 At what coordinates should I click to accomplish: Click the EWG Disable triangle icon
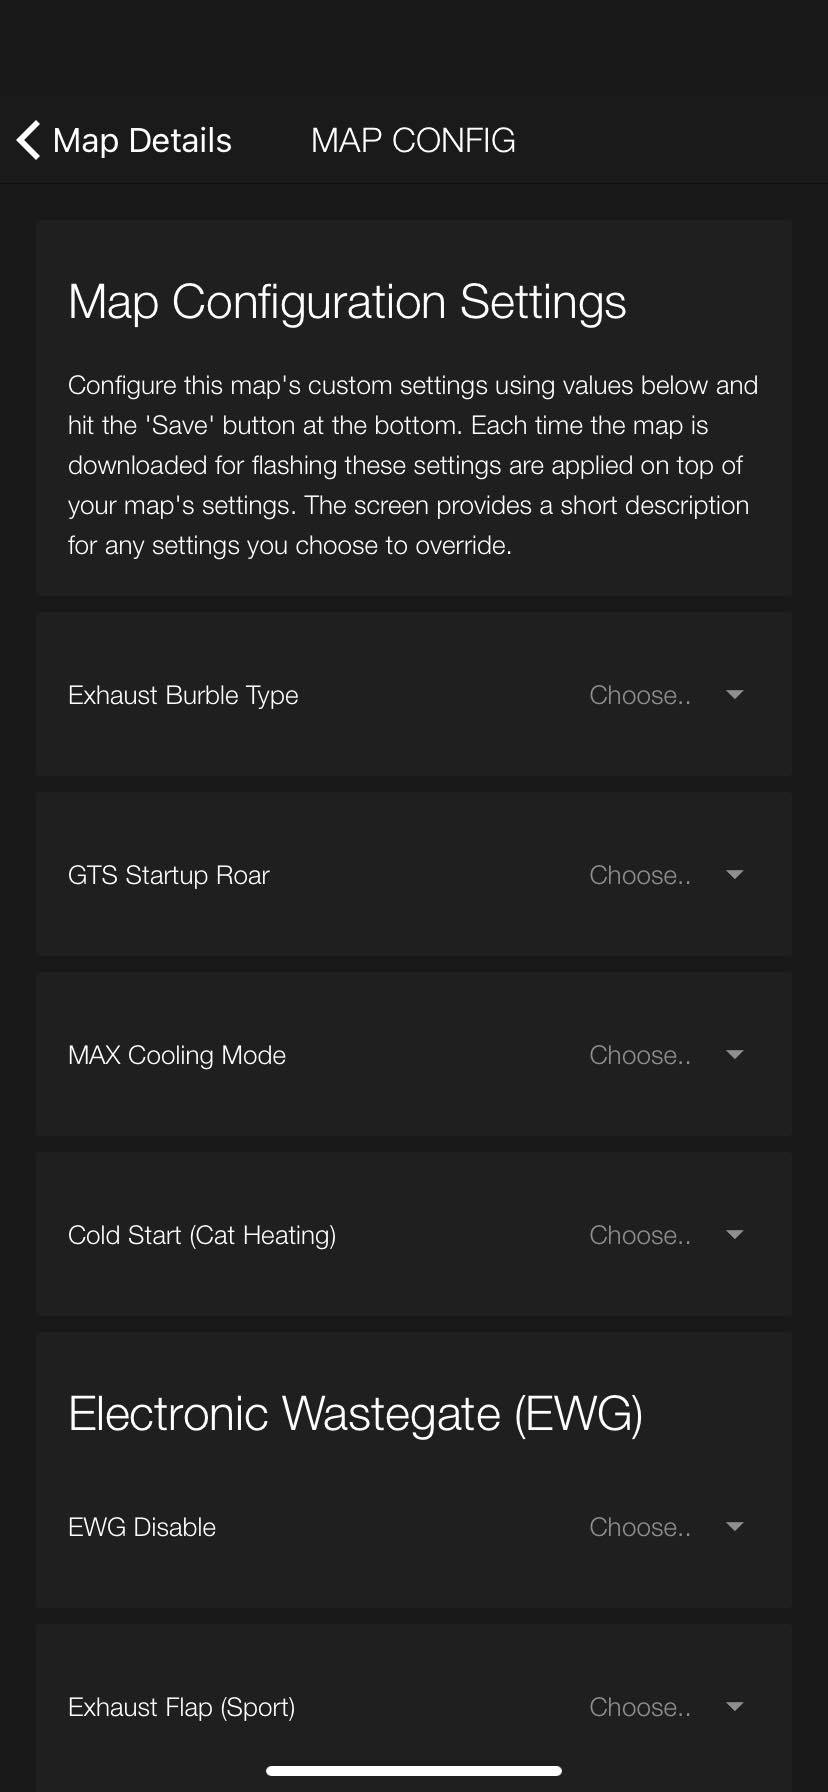pyautogui.click(x=735, y=1527)
